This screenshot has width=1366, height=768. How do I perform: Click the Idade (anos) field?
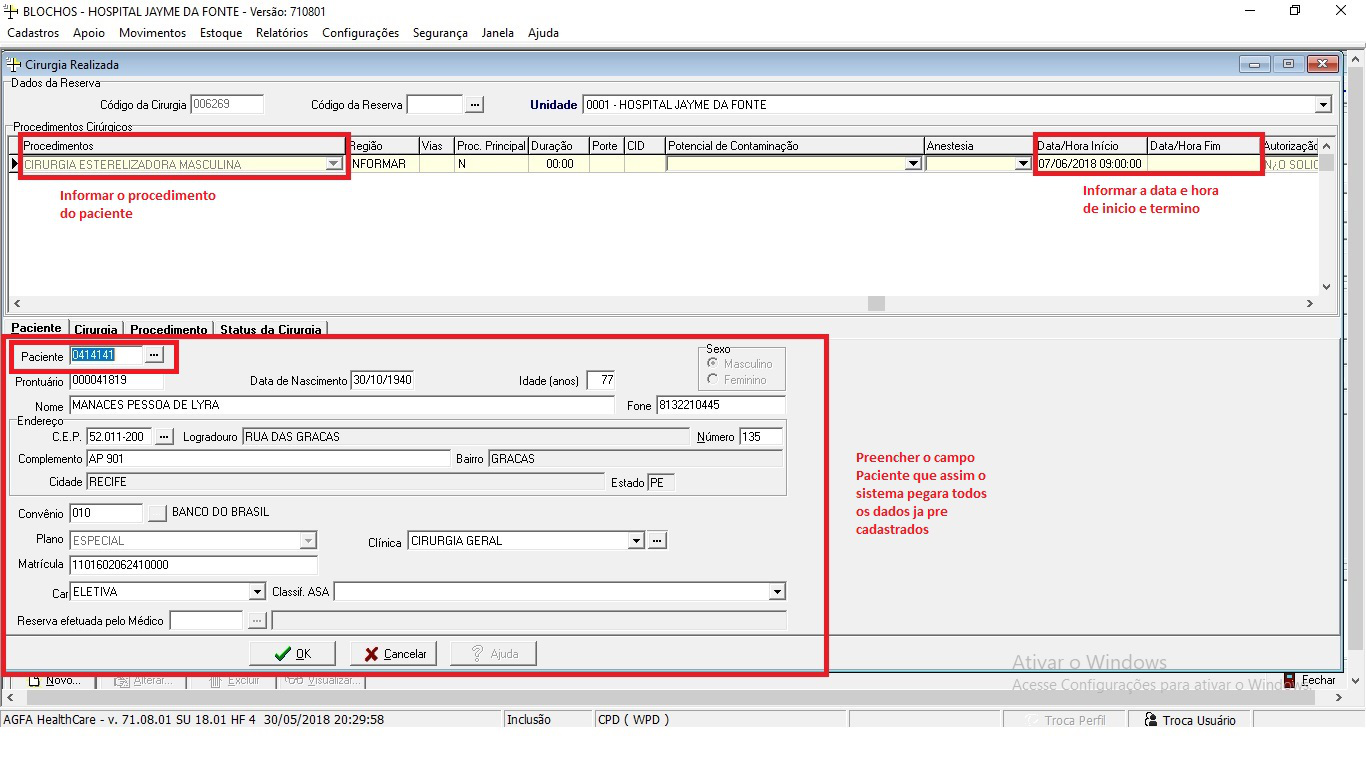pyautogui.click(x=601, y=381)
